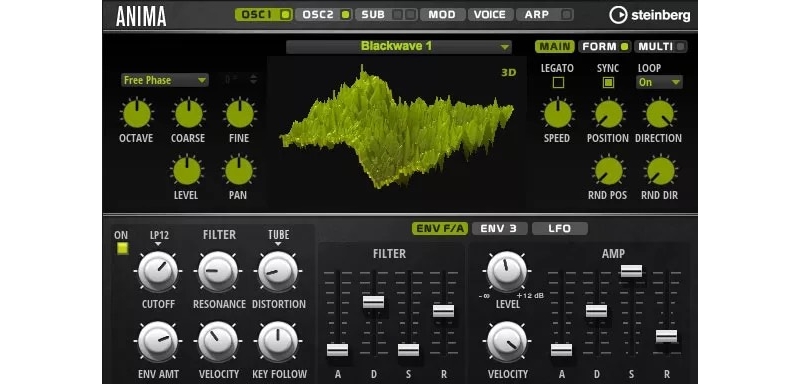800x384 pixels.
Task: Click the amp envelope Sustain fader
Action: point(631,271)
